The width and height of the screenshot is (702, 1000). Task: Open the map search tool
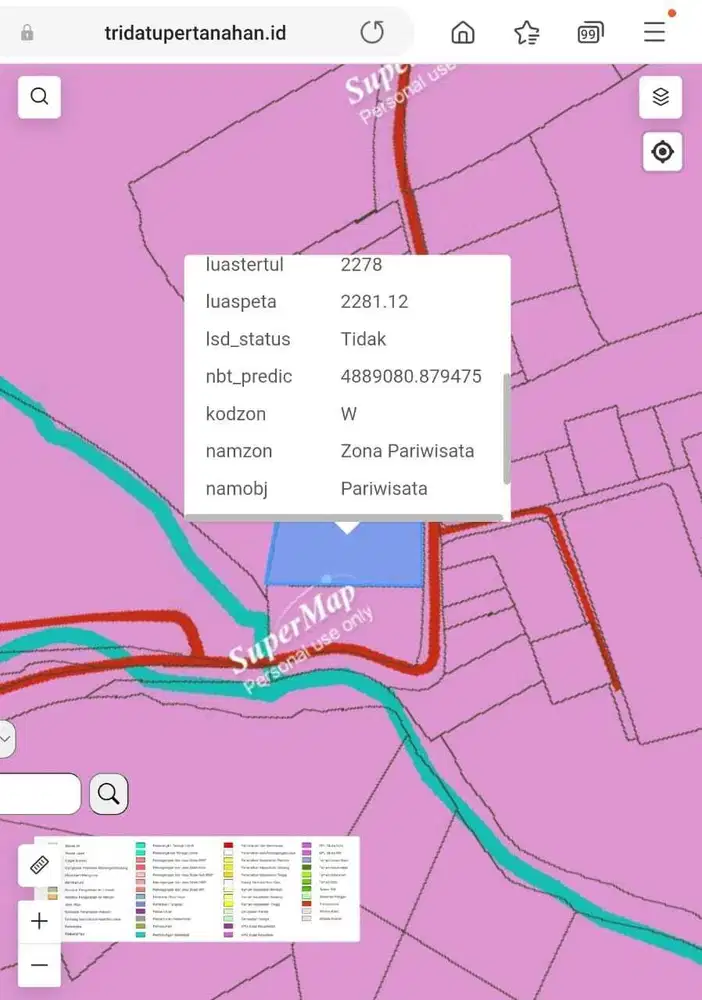[x=39, y=97]
